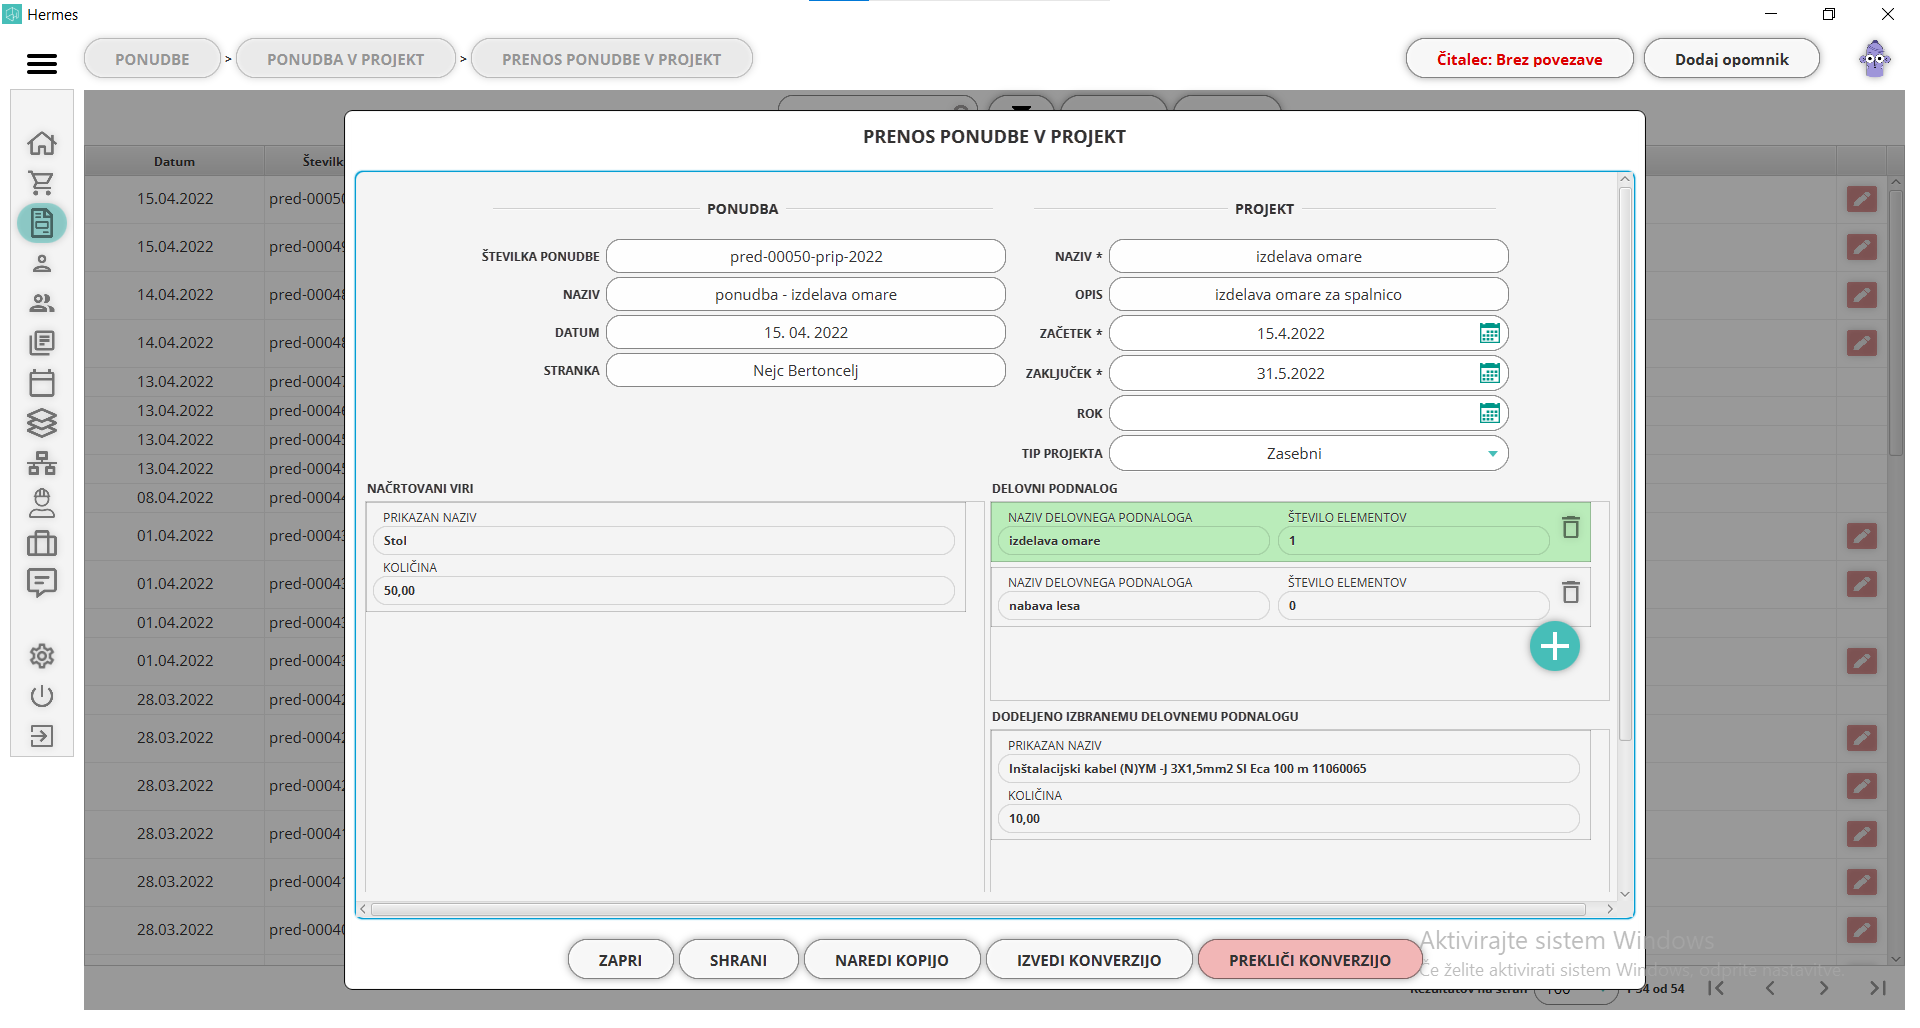Click 'Čitalec: Brez povezave' button

1519,59
